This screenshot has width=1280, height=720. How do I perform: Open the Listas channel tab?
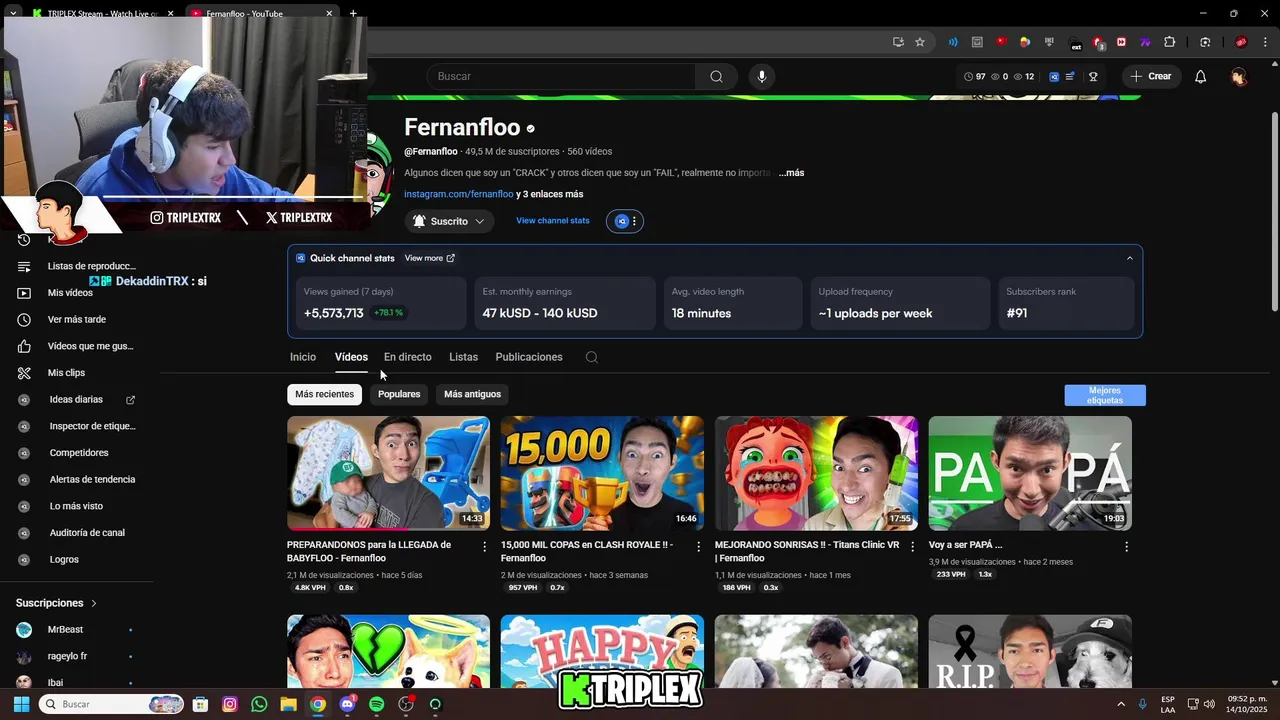pos(463,357)
